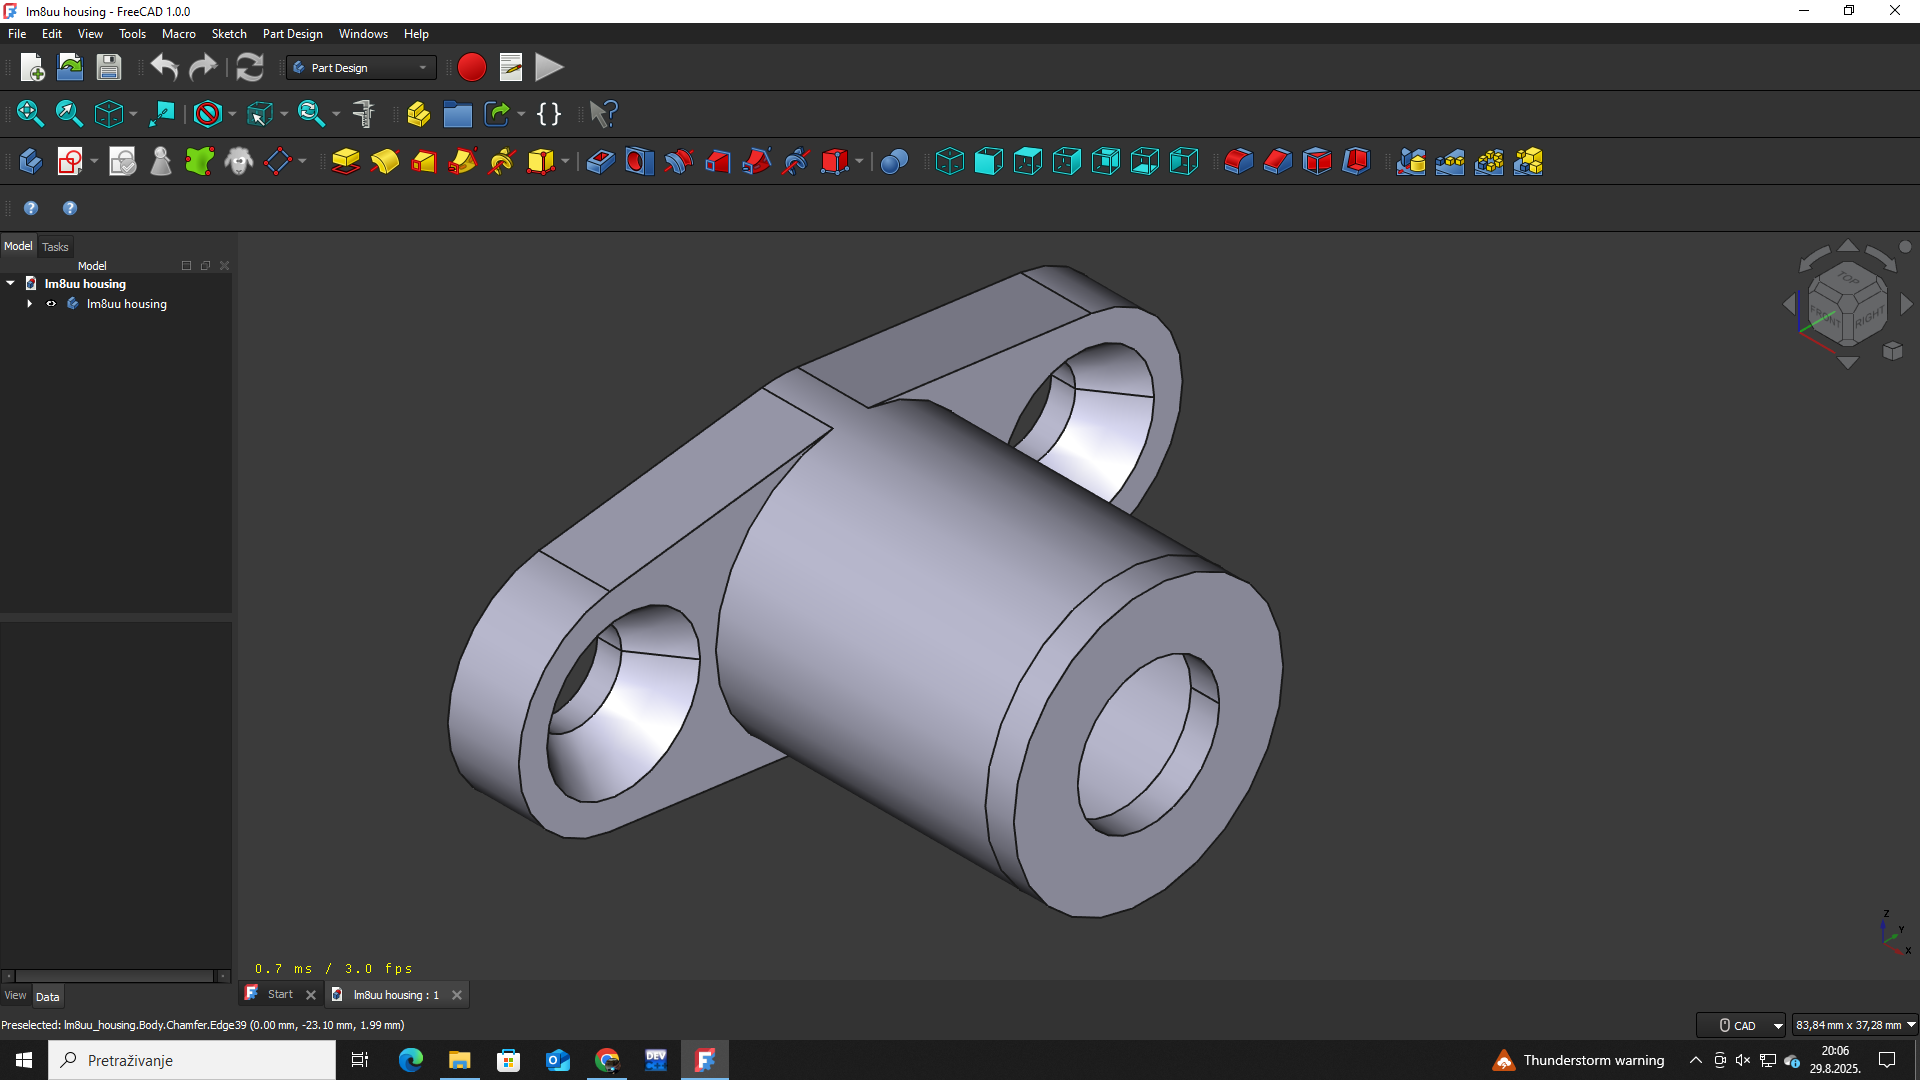Image resolution: width=1920 pixels, height=1080 pixels.
Task: Switch to the Tasks panel tab
Action: (x=55, y=246)
